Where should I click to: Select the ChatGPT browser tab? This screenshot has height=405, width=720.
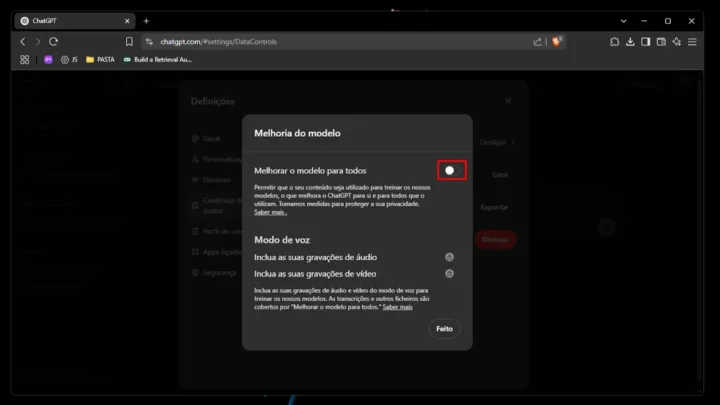click(70, 20)
